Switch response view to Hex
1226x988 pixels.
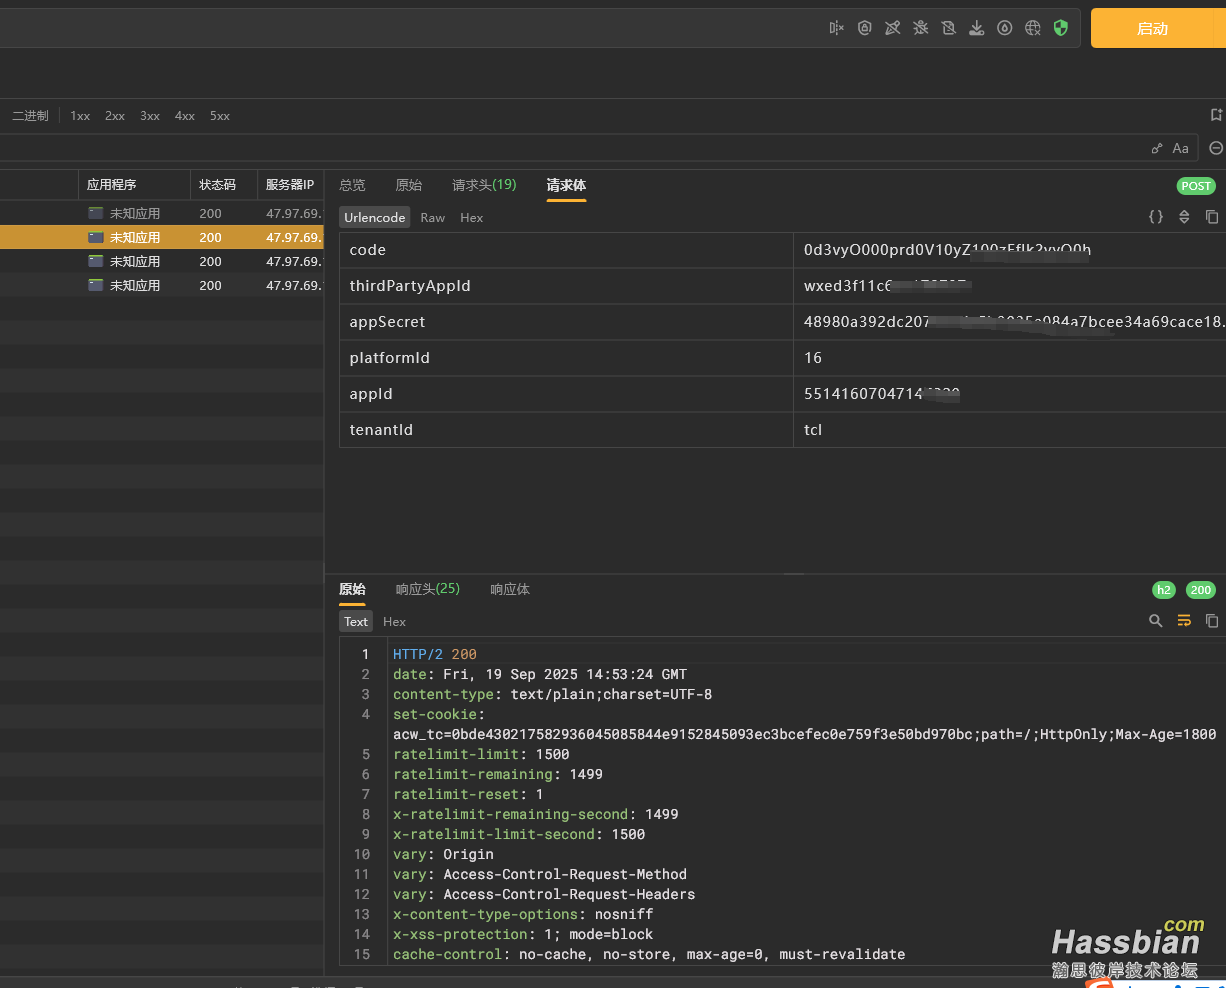coord(394,622)
